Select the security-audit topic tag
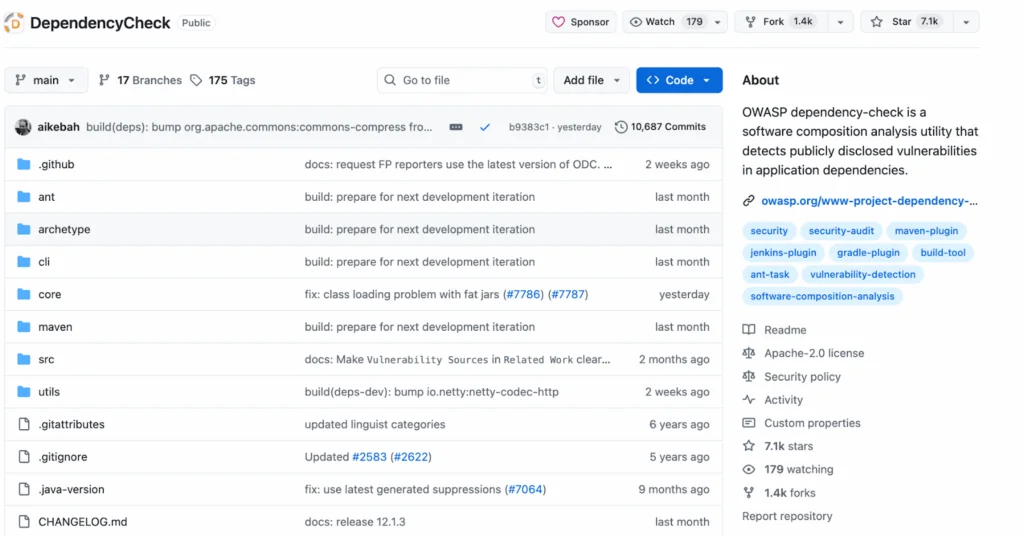The width and height of the screenshot is (1024, 536). pyautogui.click(x=841, y=231)
